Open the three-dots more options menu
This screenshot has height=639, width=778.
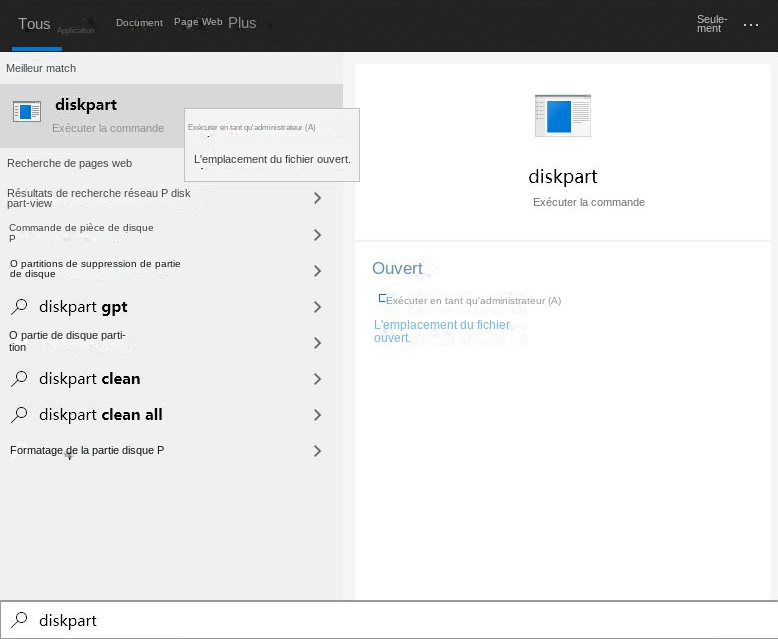(751, 24)
